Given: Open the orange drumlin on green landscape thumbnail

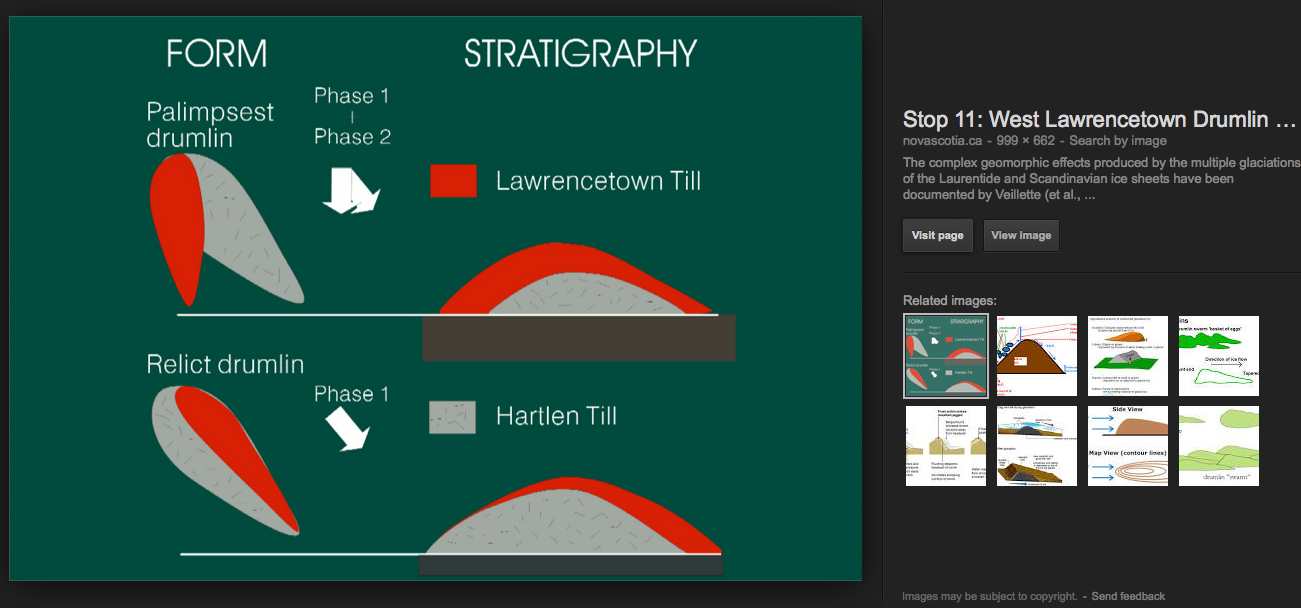Looking at the screenshot, I should point(1127,356).
